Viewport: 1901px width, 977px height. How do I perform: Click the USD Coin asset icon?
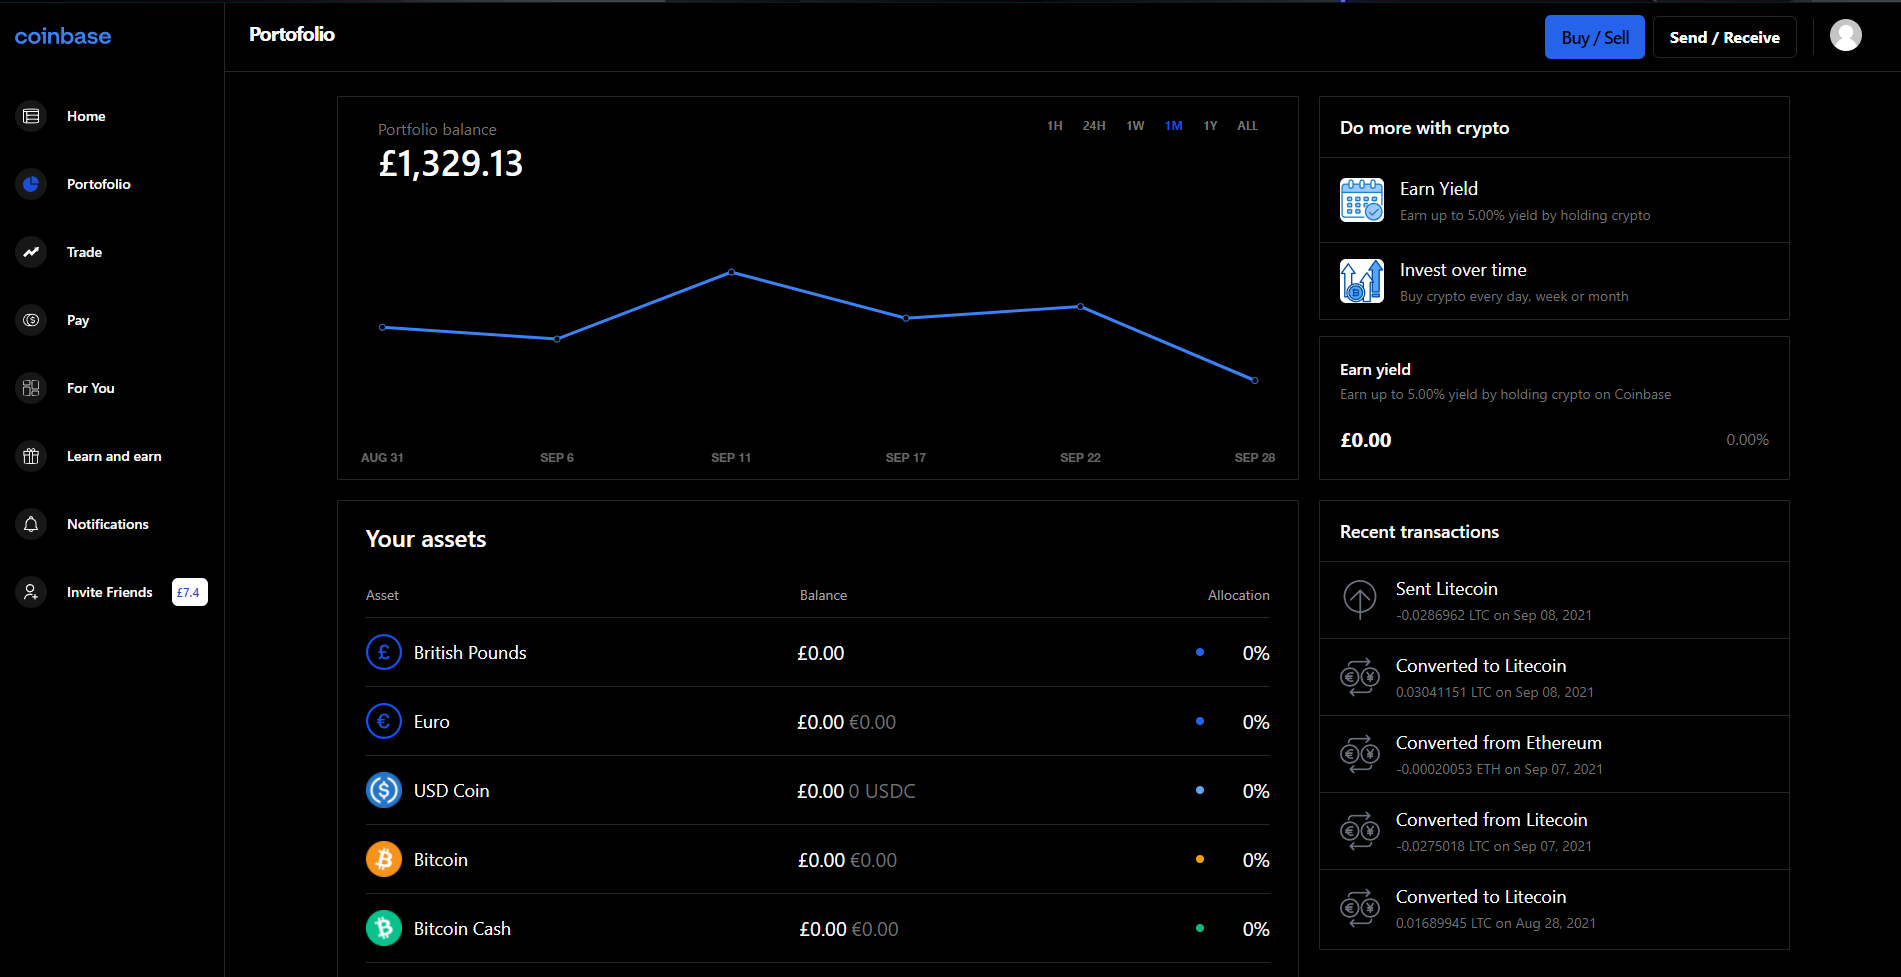pyautogui.click(x=384, y=791)
